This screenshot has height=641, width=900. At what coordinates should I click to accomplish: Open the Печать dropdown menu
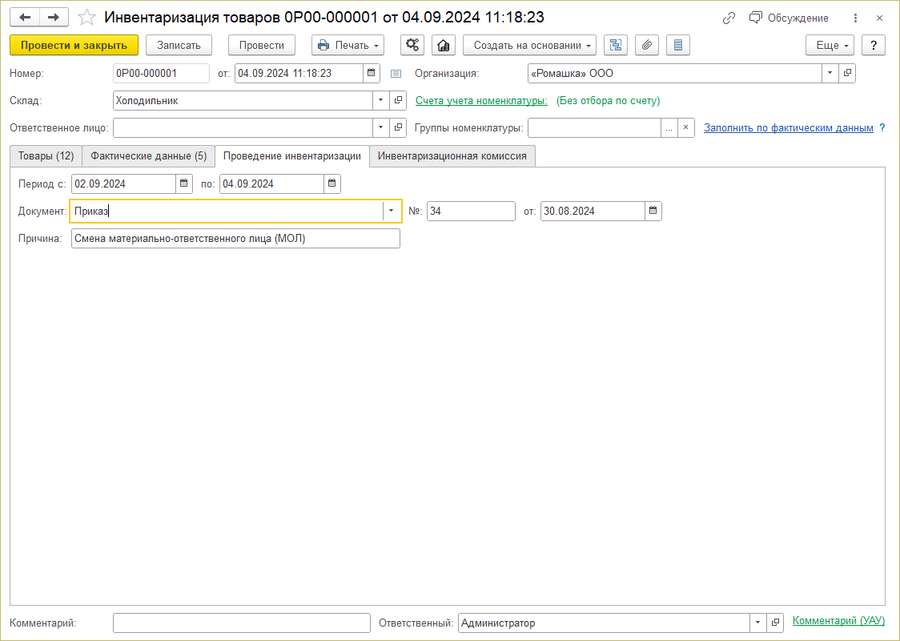pos(348,45)
